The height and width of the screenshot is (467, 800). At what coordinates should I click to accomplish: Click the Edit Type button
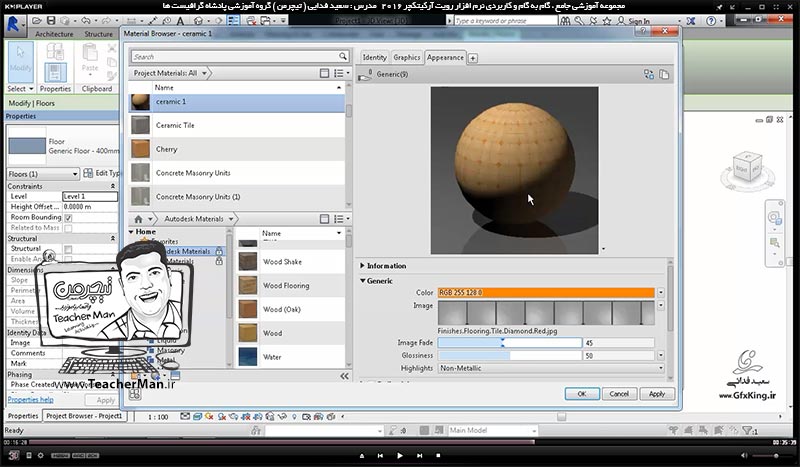tap(102, 174)
